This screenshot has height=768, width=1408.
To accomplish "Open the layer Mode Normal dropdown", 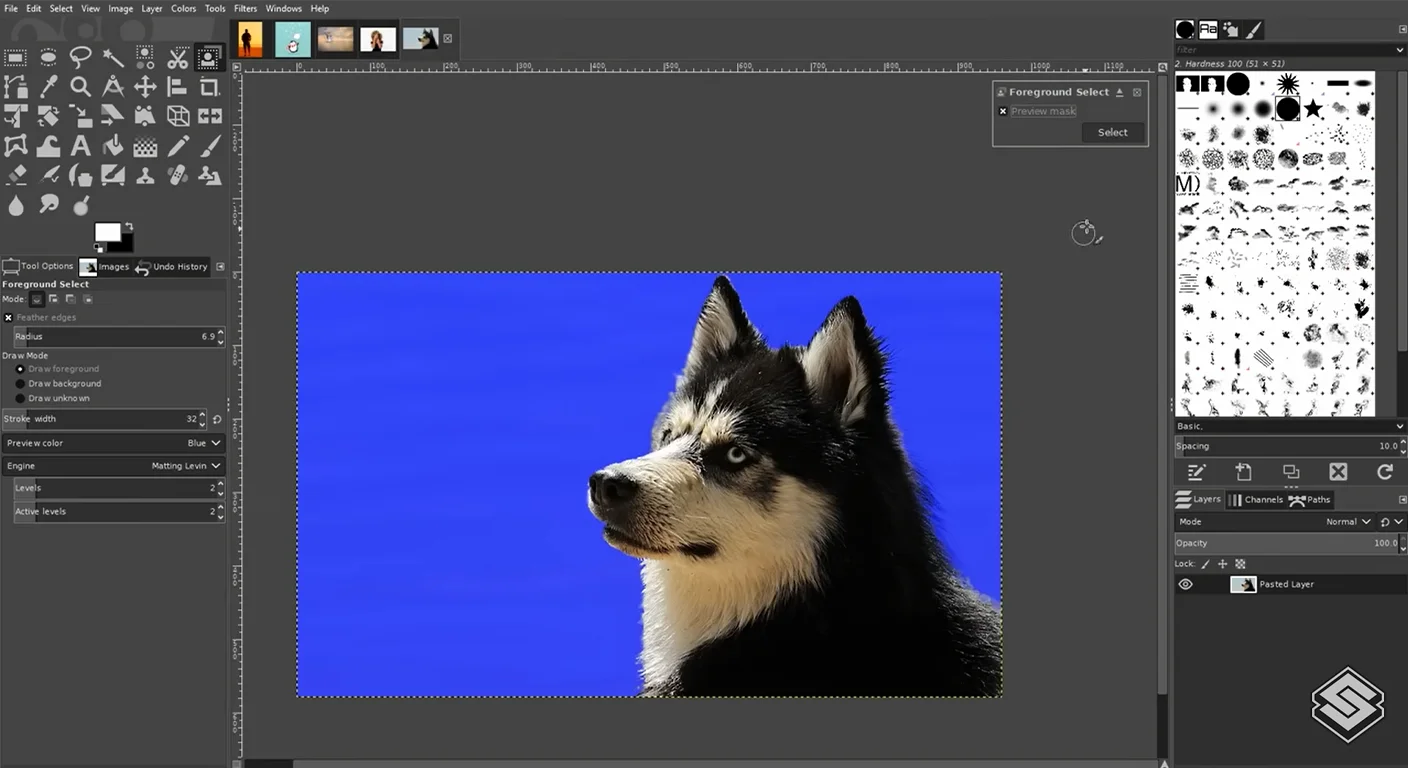I will tap(1276, 522).
